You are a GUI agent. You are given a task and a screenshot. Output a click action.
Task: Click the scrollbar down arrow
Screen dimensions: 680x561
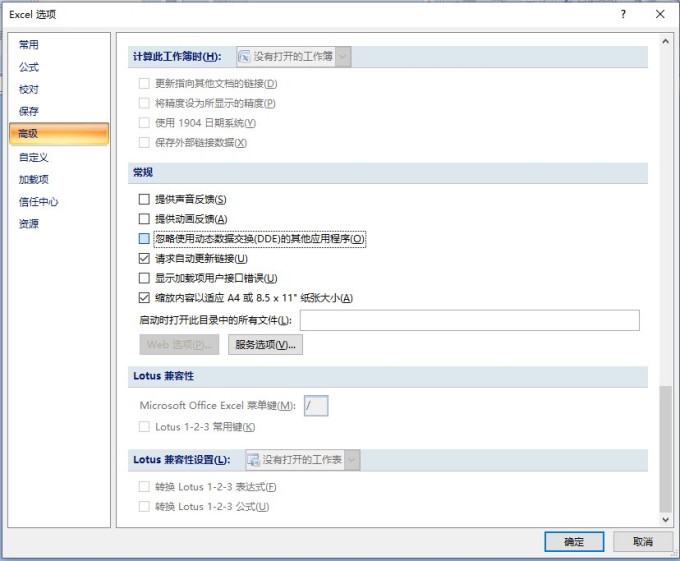pos(665,519)
